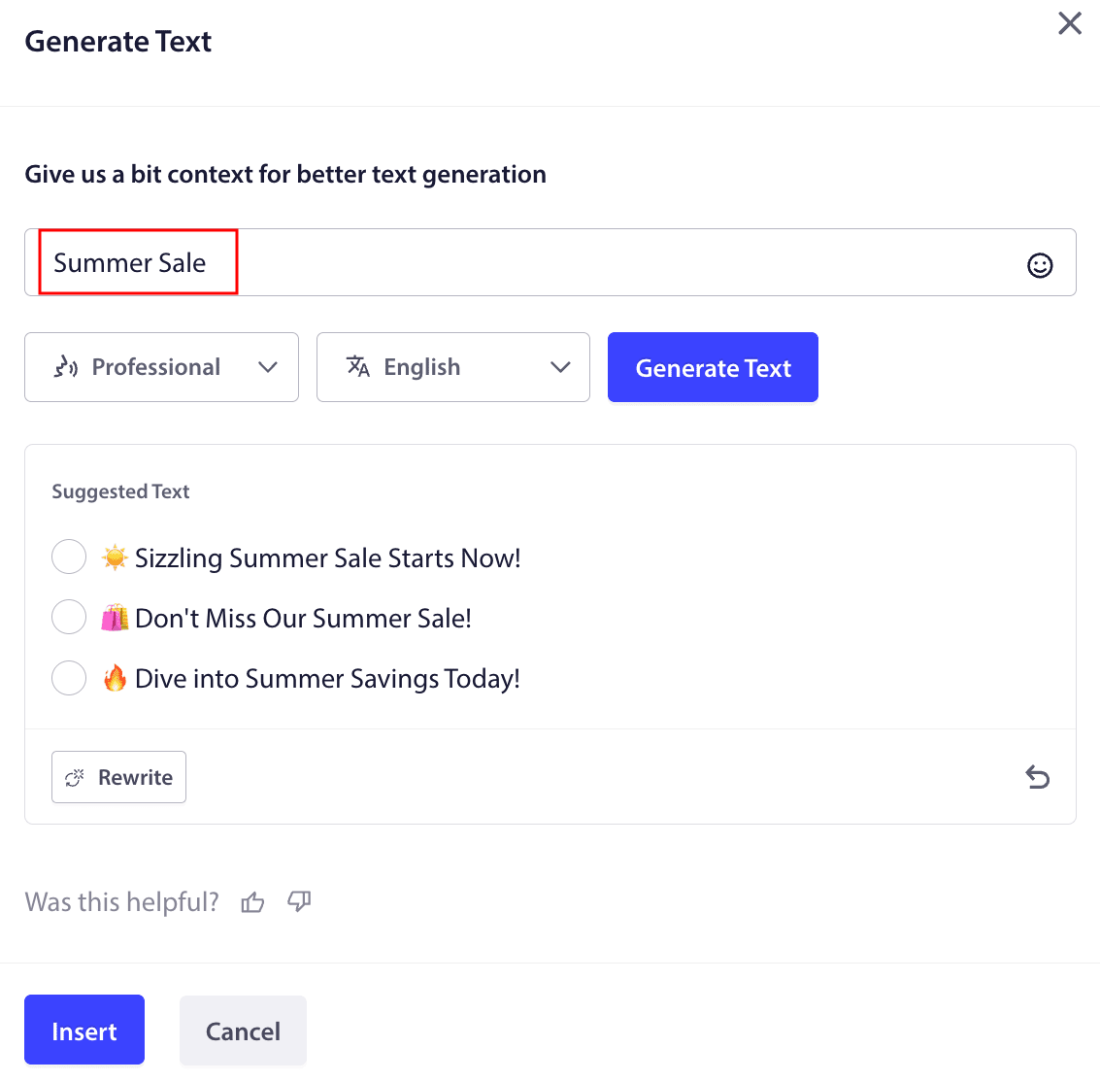1100x1082 pixels.
Task: Click the sun emoji on first suggestion
Action: tap(114, 557)
